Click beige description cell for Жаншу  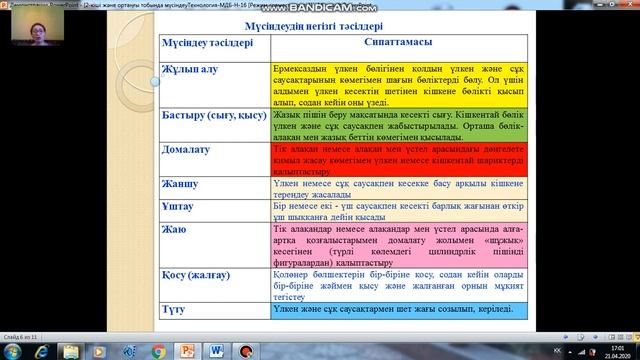[399, 188]
